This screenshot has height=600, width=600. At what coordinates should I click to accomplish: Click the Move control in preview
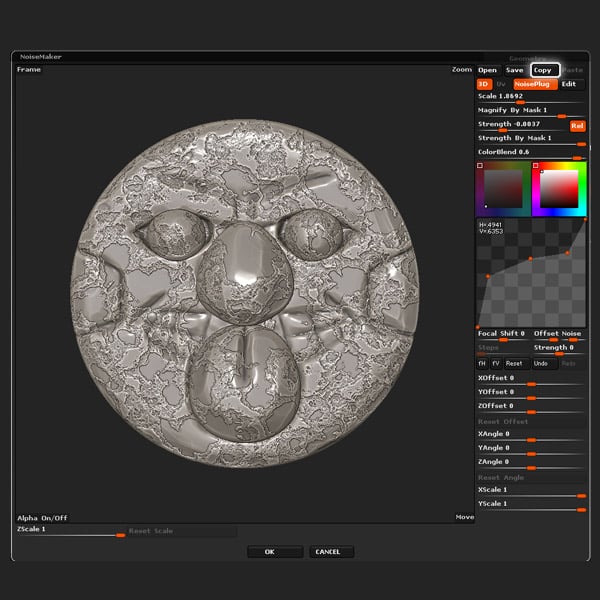(464, 517)
